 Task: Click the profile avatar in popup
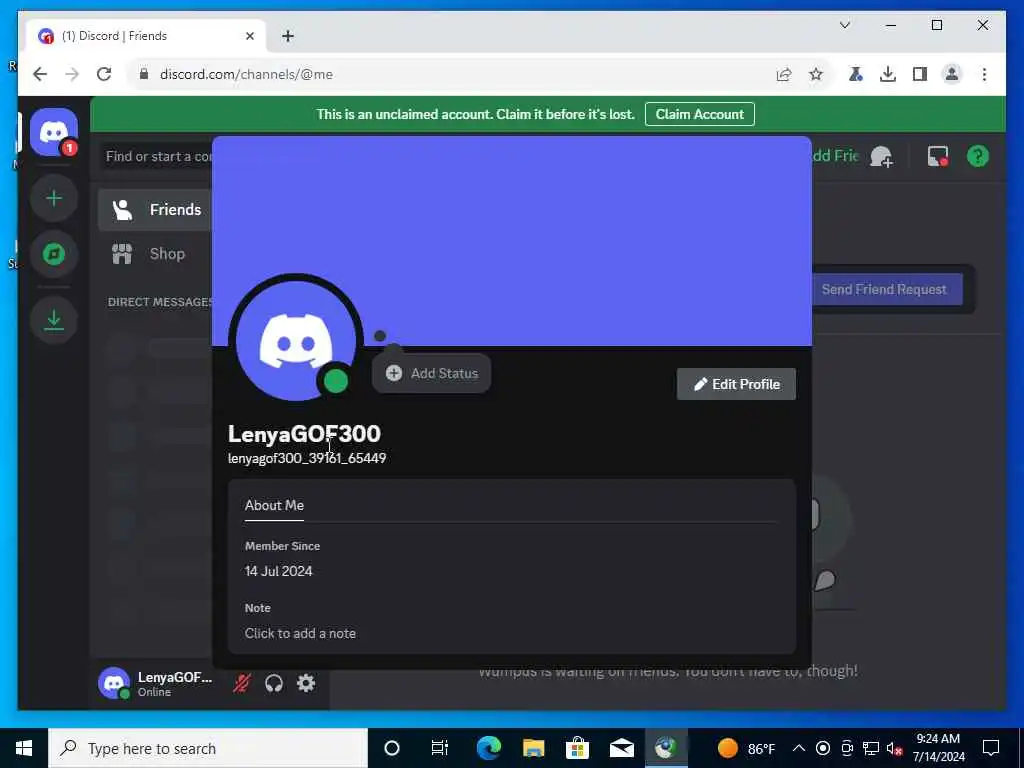296,341
